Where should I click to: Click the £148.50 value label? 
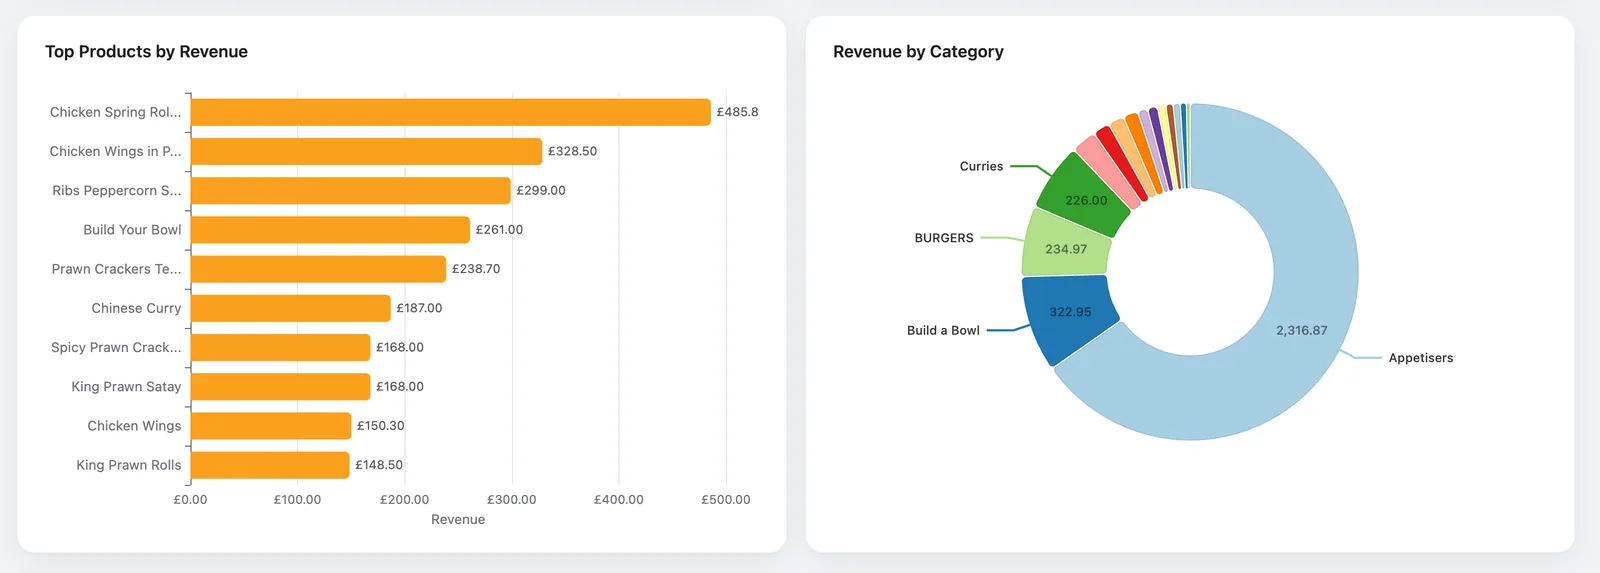[x=379, y=465]
